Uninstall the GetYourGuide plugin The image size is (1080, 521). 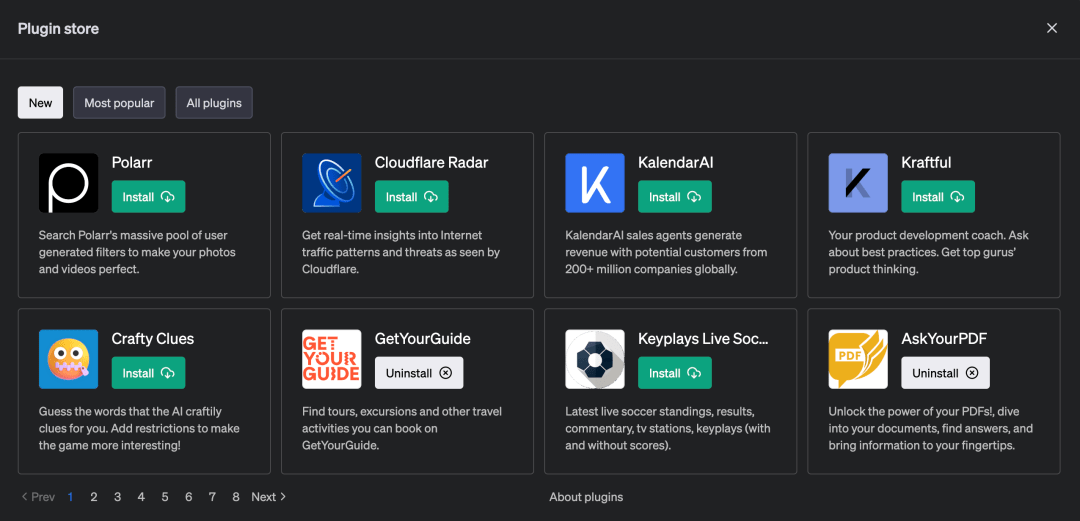click(418, 373)
